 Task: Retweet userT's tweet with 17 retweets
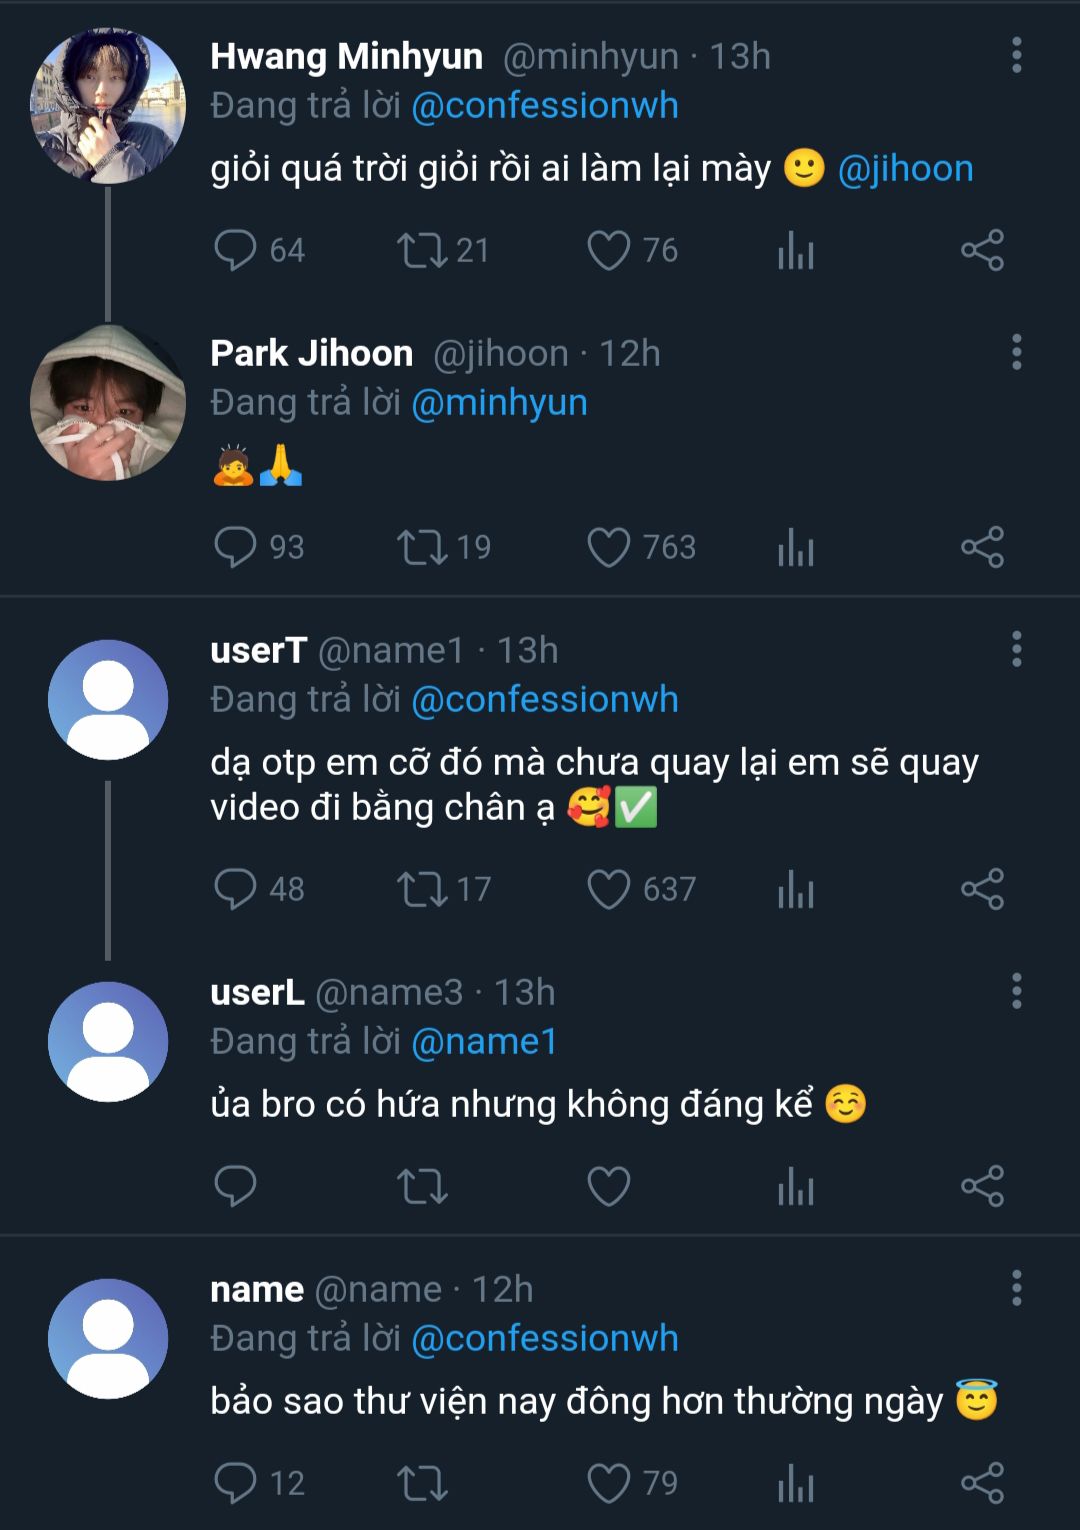tap(422, 889)
